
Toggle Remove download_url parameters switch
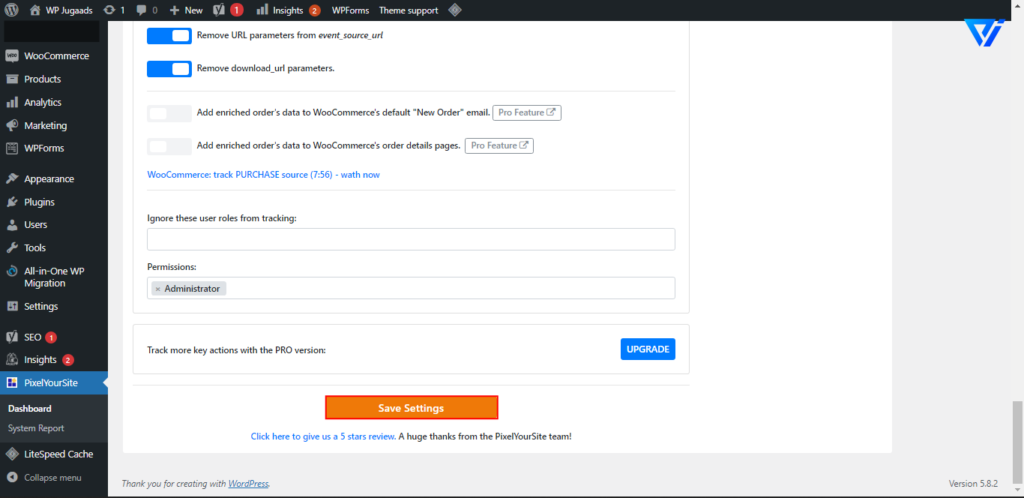pyautogui.click(x=169, y=69)
